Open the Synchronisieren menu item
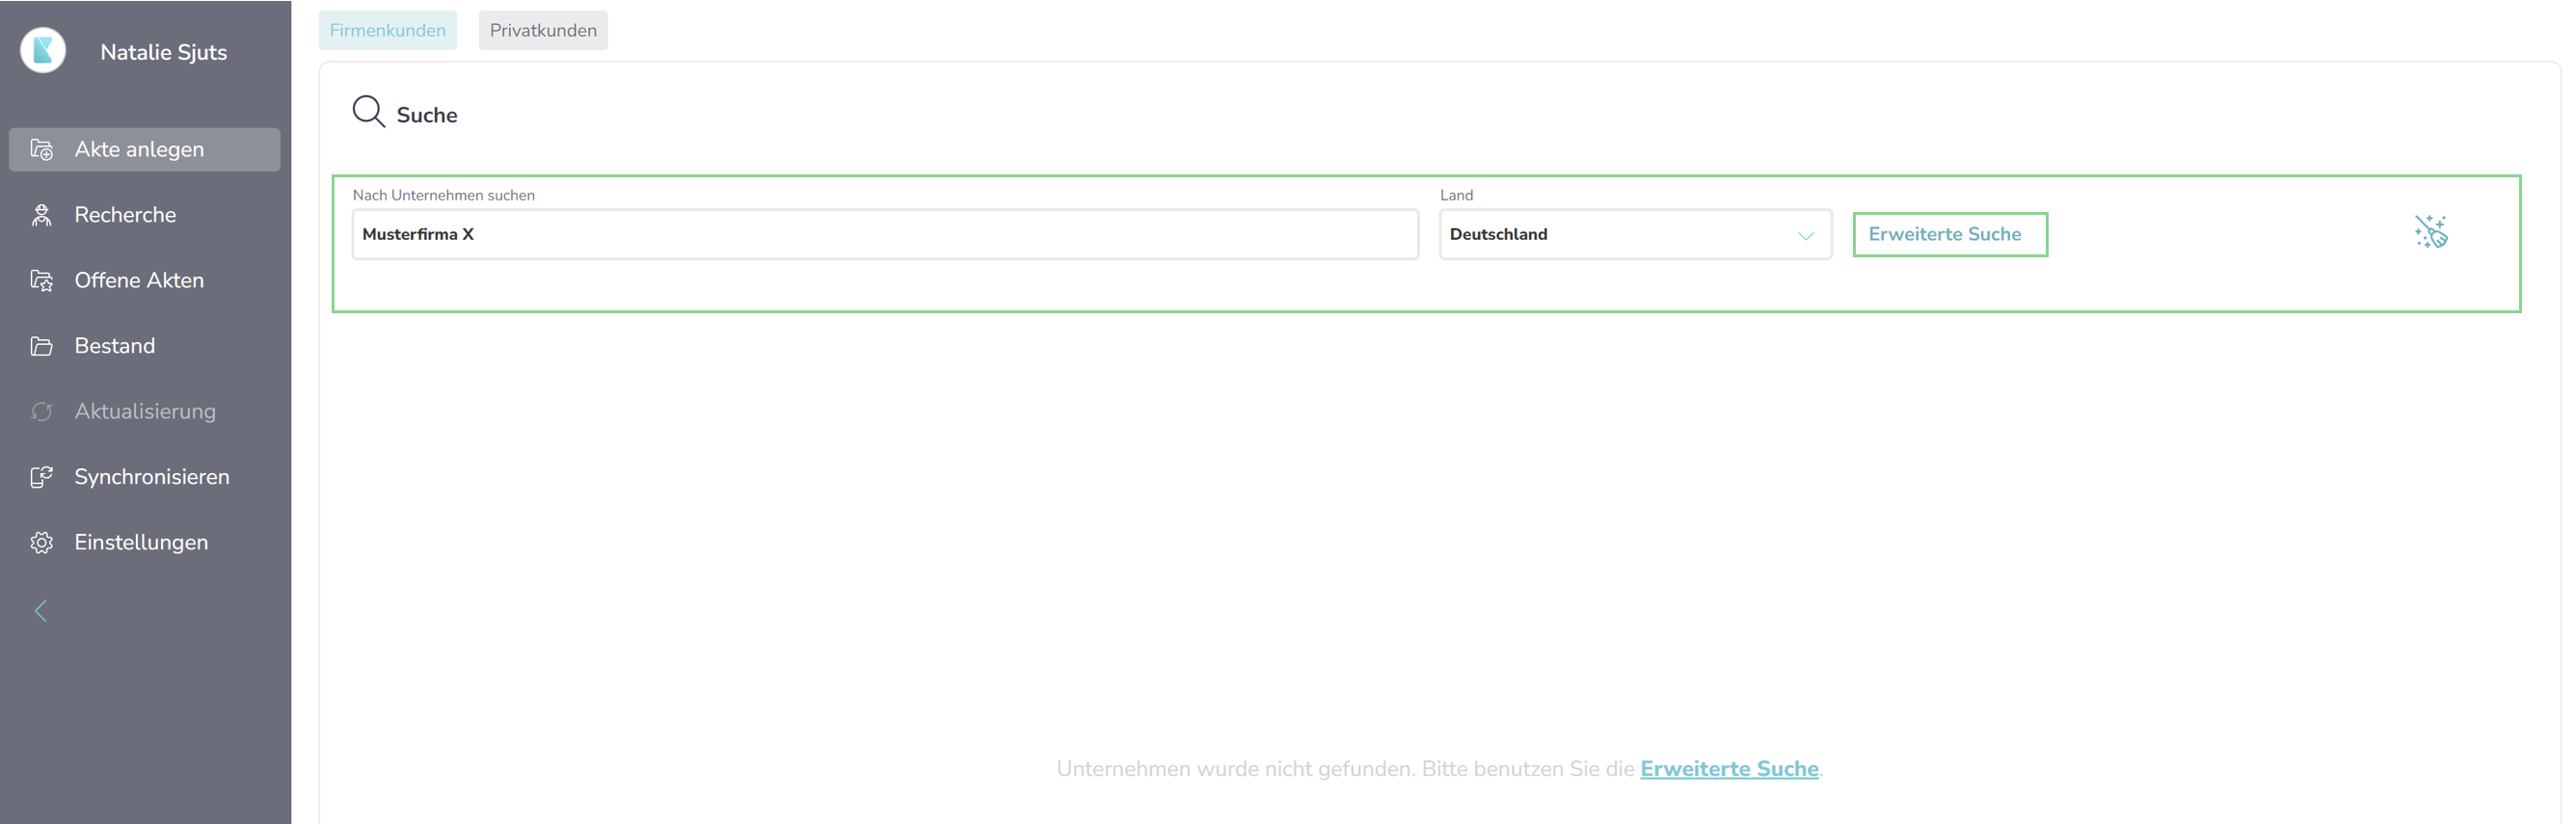The width and height of the screenshot is (2576, 824). point(145,477)
